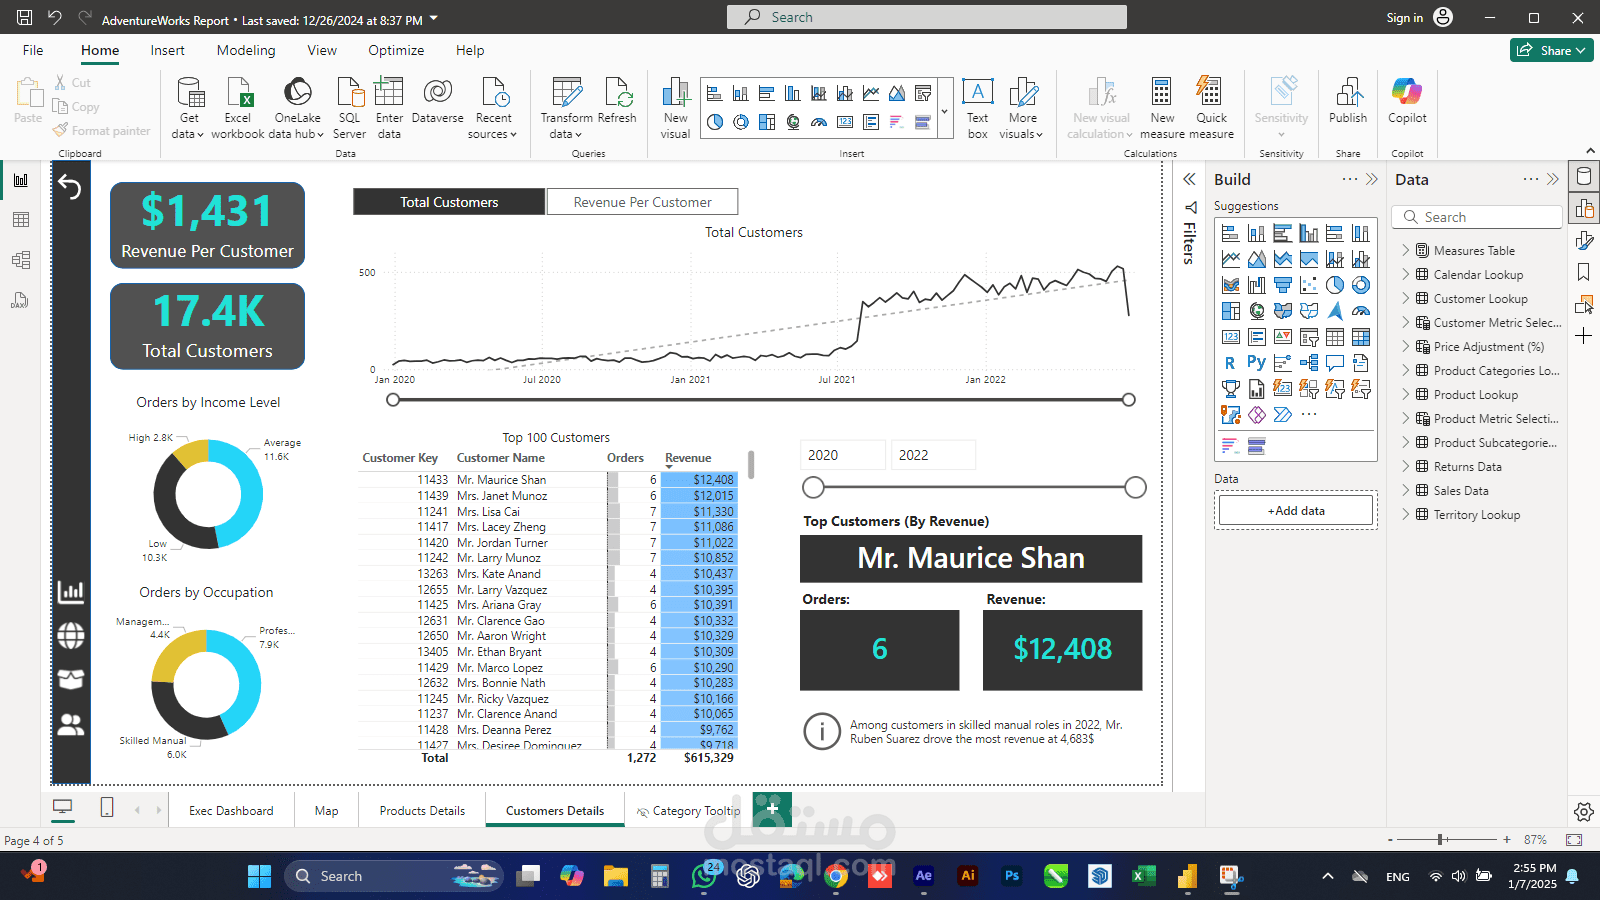Click the bar chart navigation icon on canvas
Screen dimensions: 1600x900
[x=71, y=591]
